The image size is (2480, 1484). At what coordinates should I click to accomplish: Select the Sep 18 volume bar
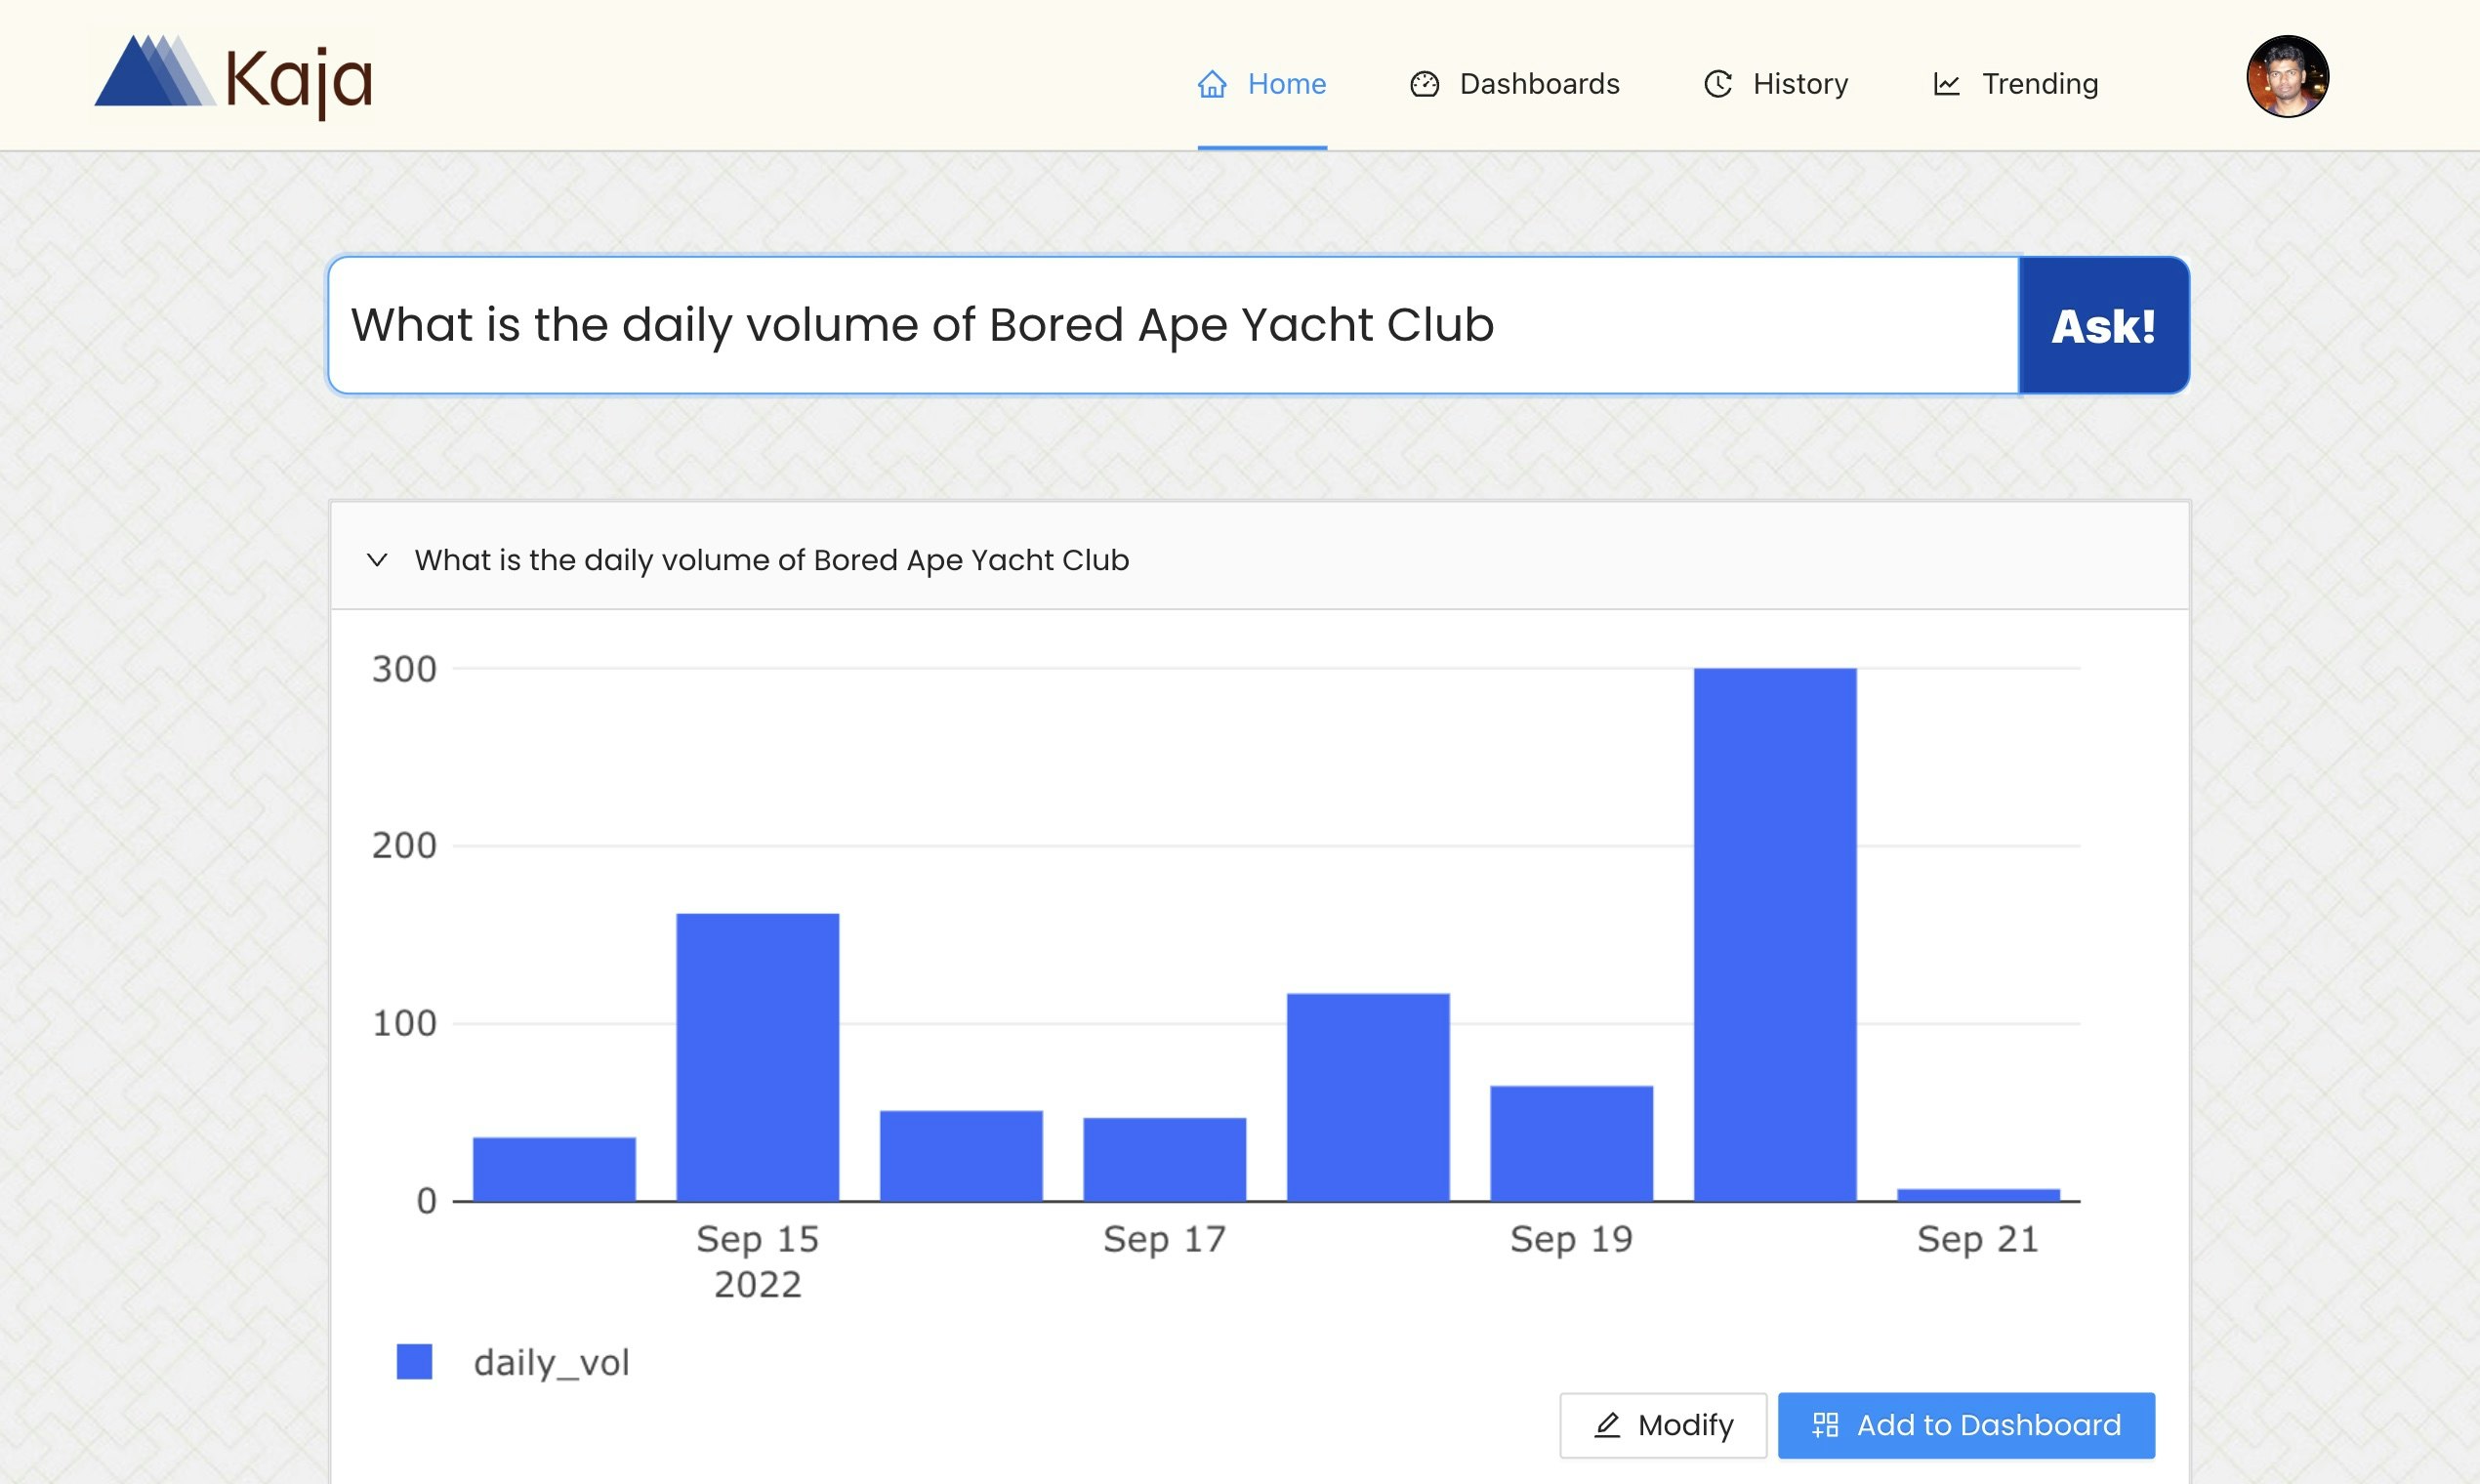[x=1368, y=1097]
